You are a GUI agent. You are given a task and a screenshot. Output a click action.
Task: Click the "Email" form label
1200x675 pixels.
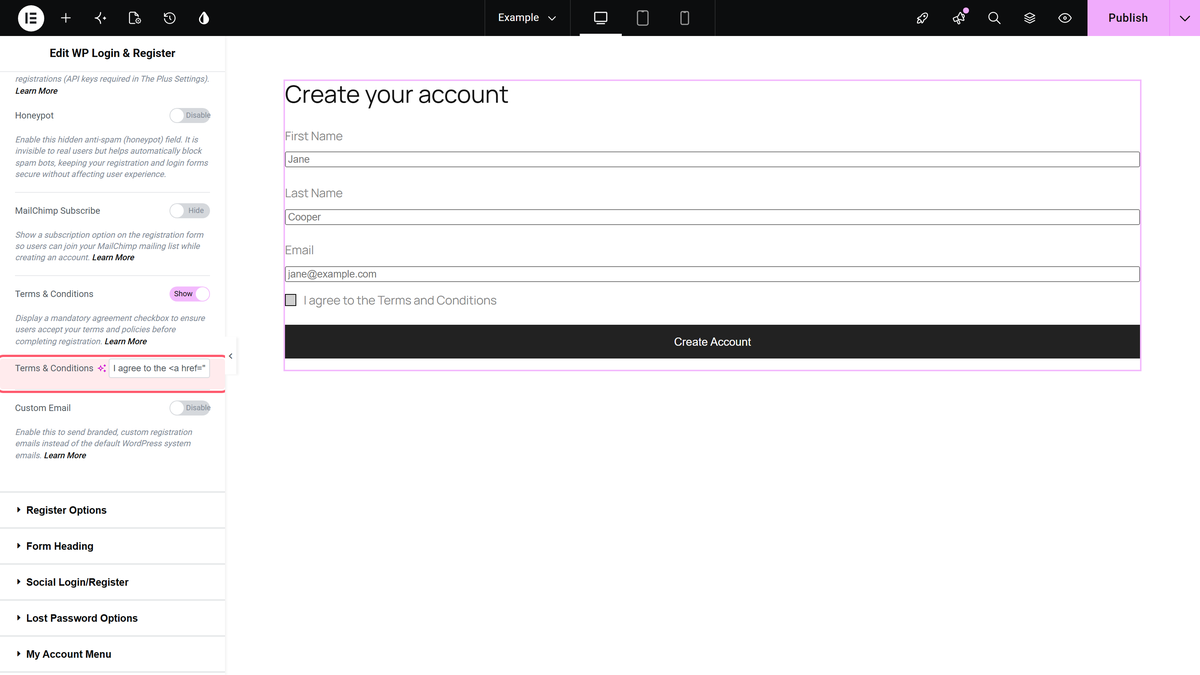click(x=299, y=250)
